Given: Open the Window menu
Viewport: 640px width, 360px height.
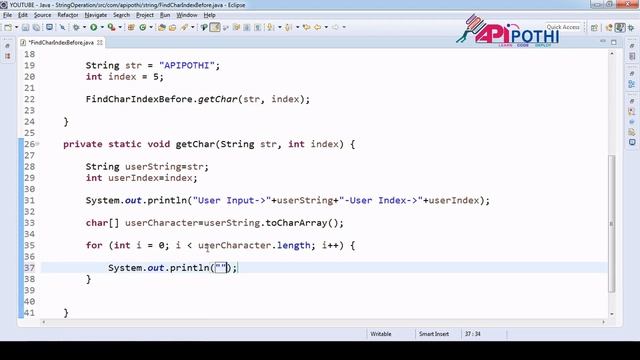Looking at the screenshot, I should pos(187,15).
